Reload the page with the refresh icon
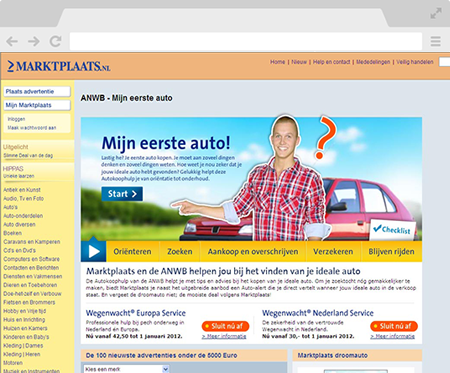 pos(55,41)
